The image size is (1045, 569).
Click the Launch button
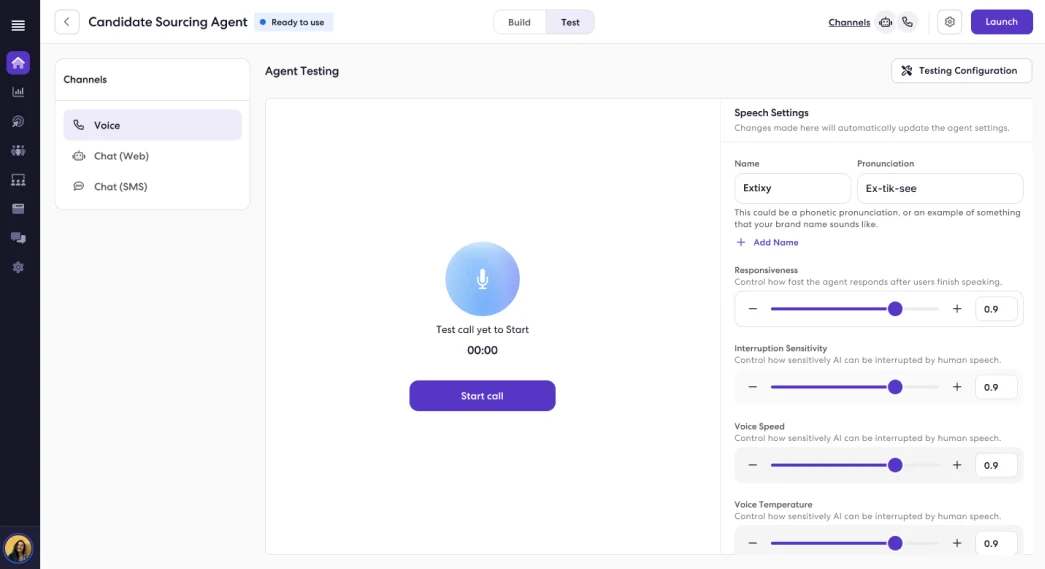[x=1002, y=22]
